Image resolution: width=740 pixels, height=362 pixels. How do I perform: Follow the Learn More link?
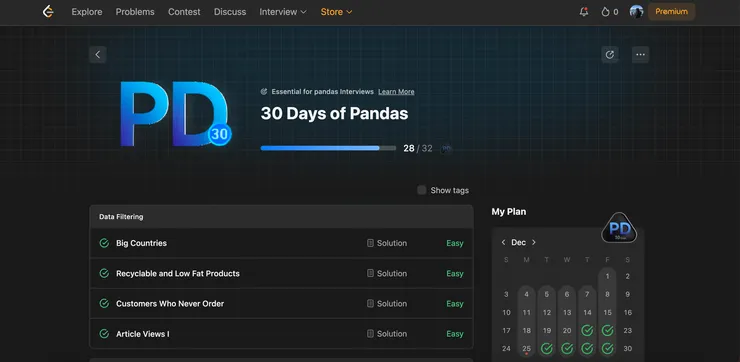pos(396,92)
